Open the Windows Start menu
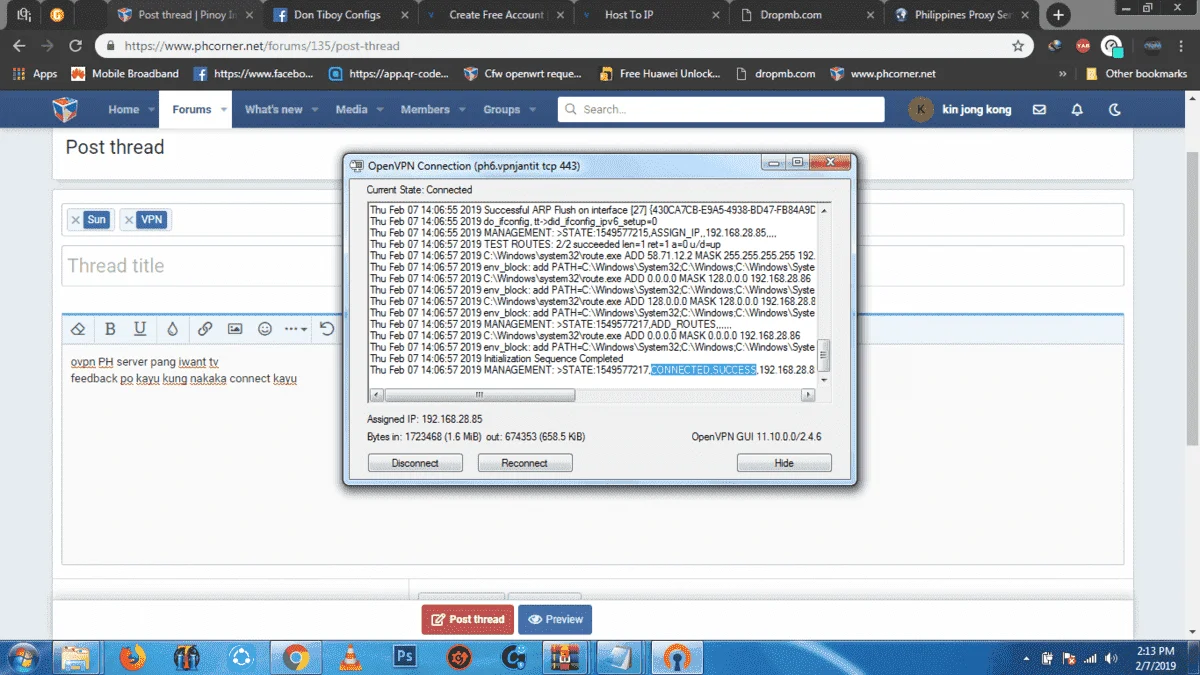 [x=22, y=657]
